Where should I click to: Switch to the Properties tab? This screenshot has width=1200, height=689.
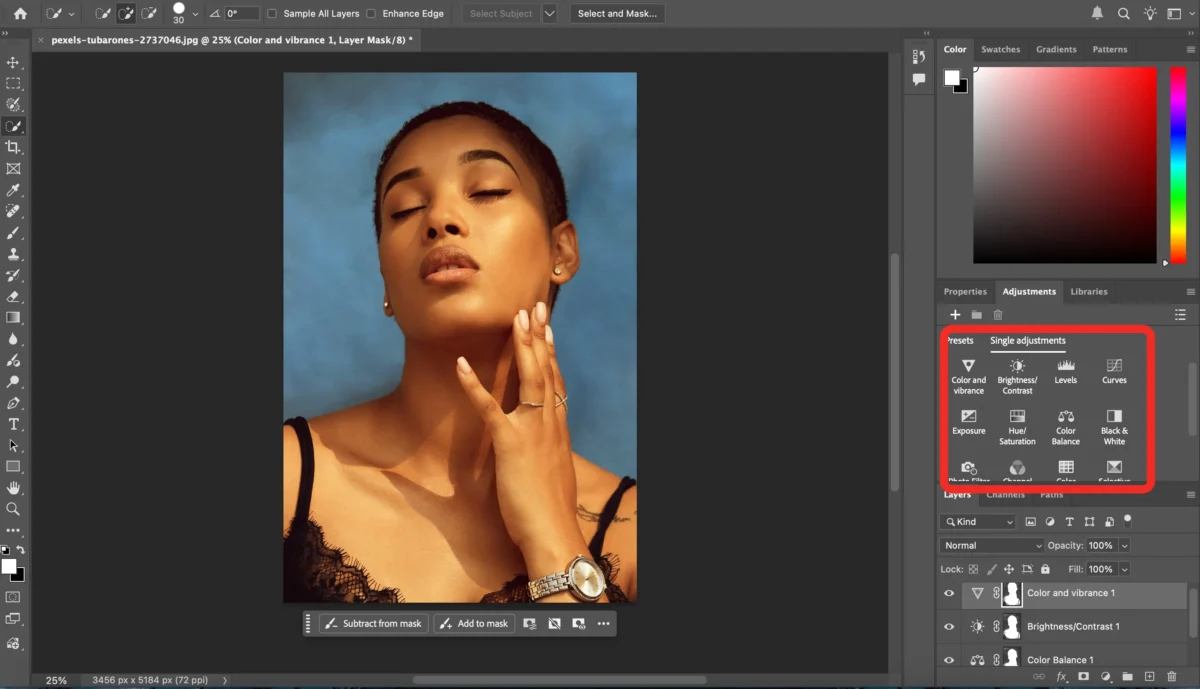pos(965,292)
